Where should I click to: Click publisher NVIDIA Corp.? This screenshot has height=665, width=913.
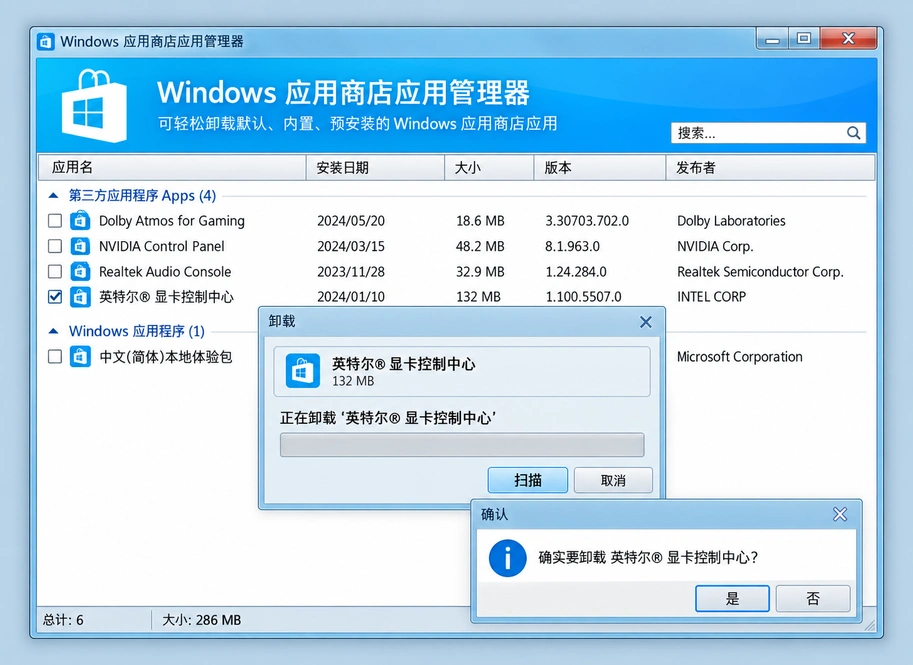[x=715, y=246]
